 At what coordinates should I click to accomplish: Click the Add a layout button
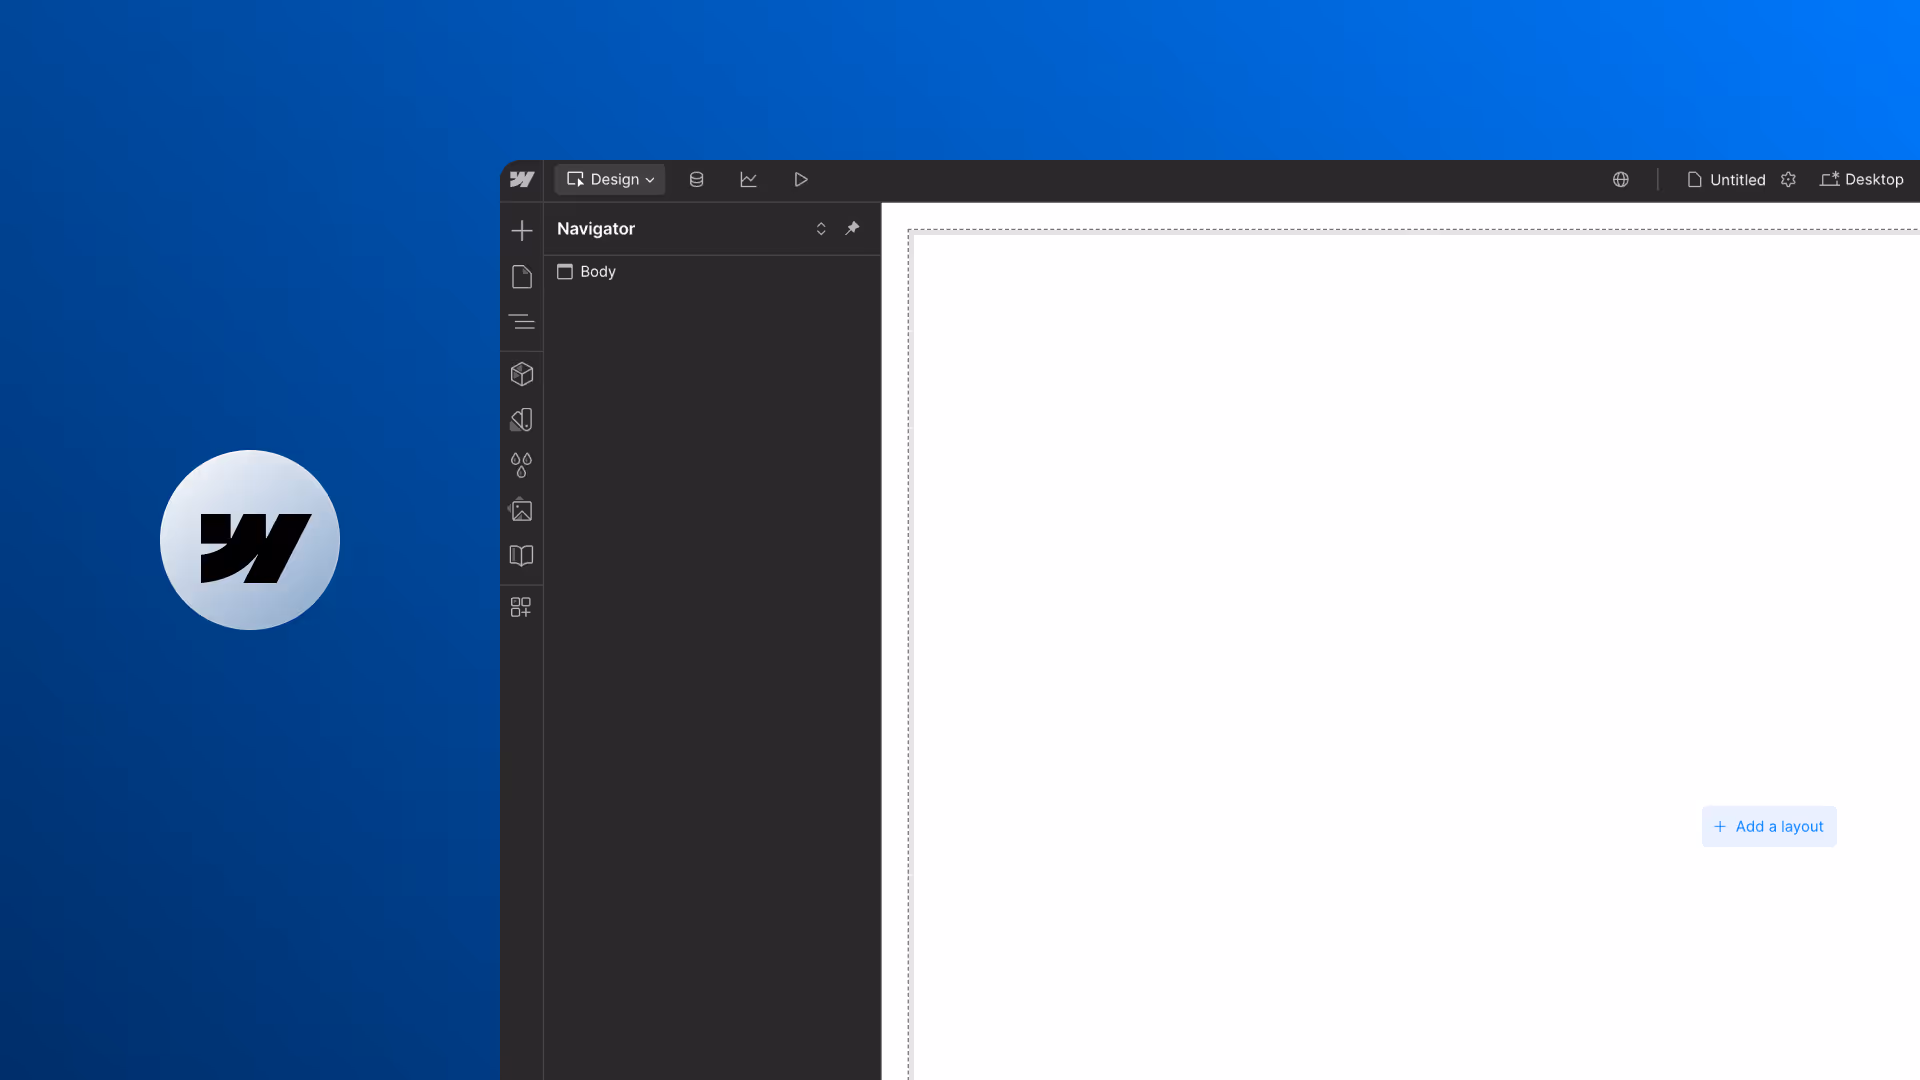pos(1769,827)
